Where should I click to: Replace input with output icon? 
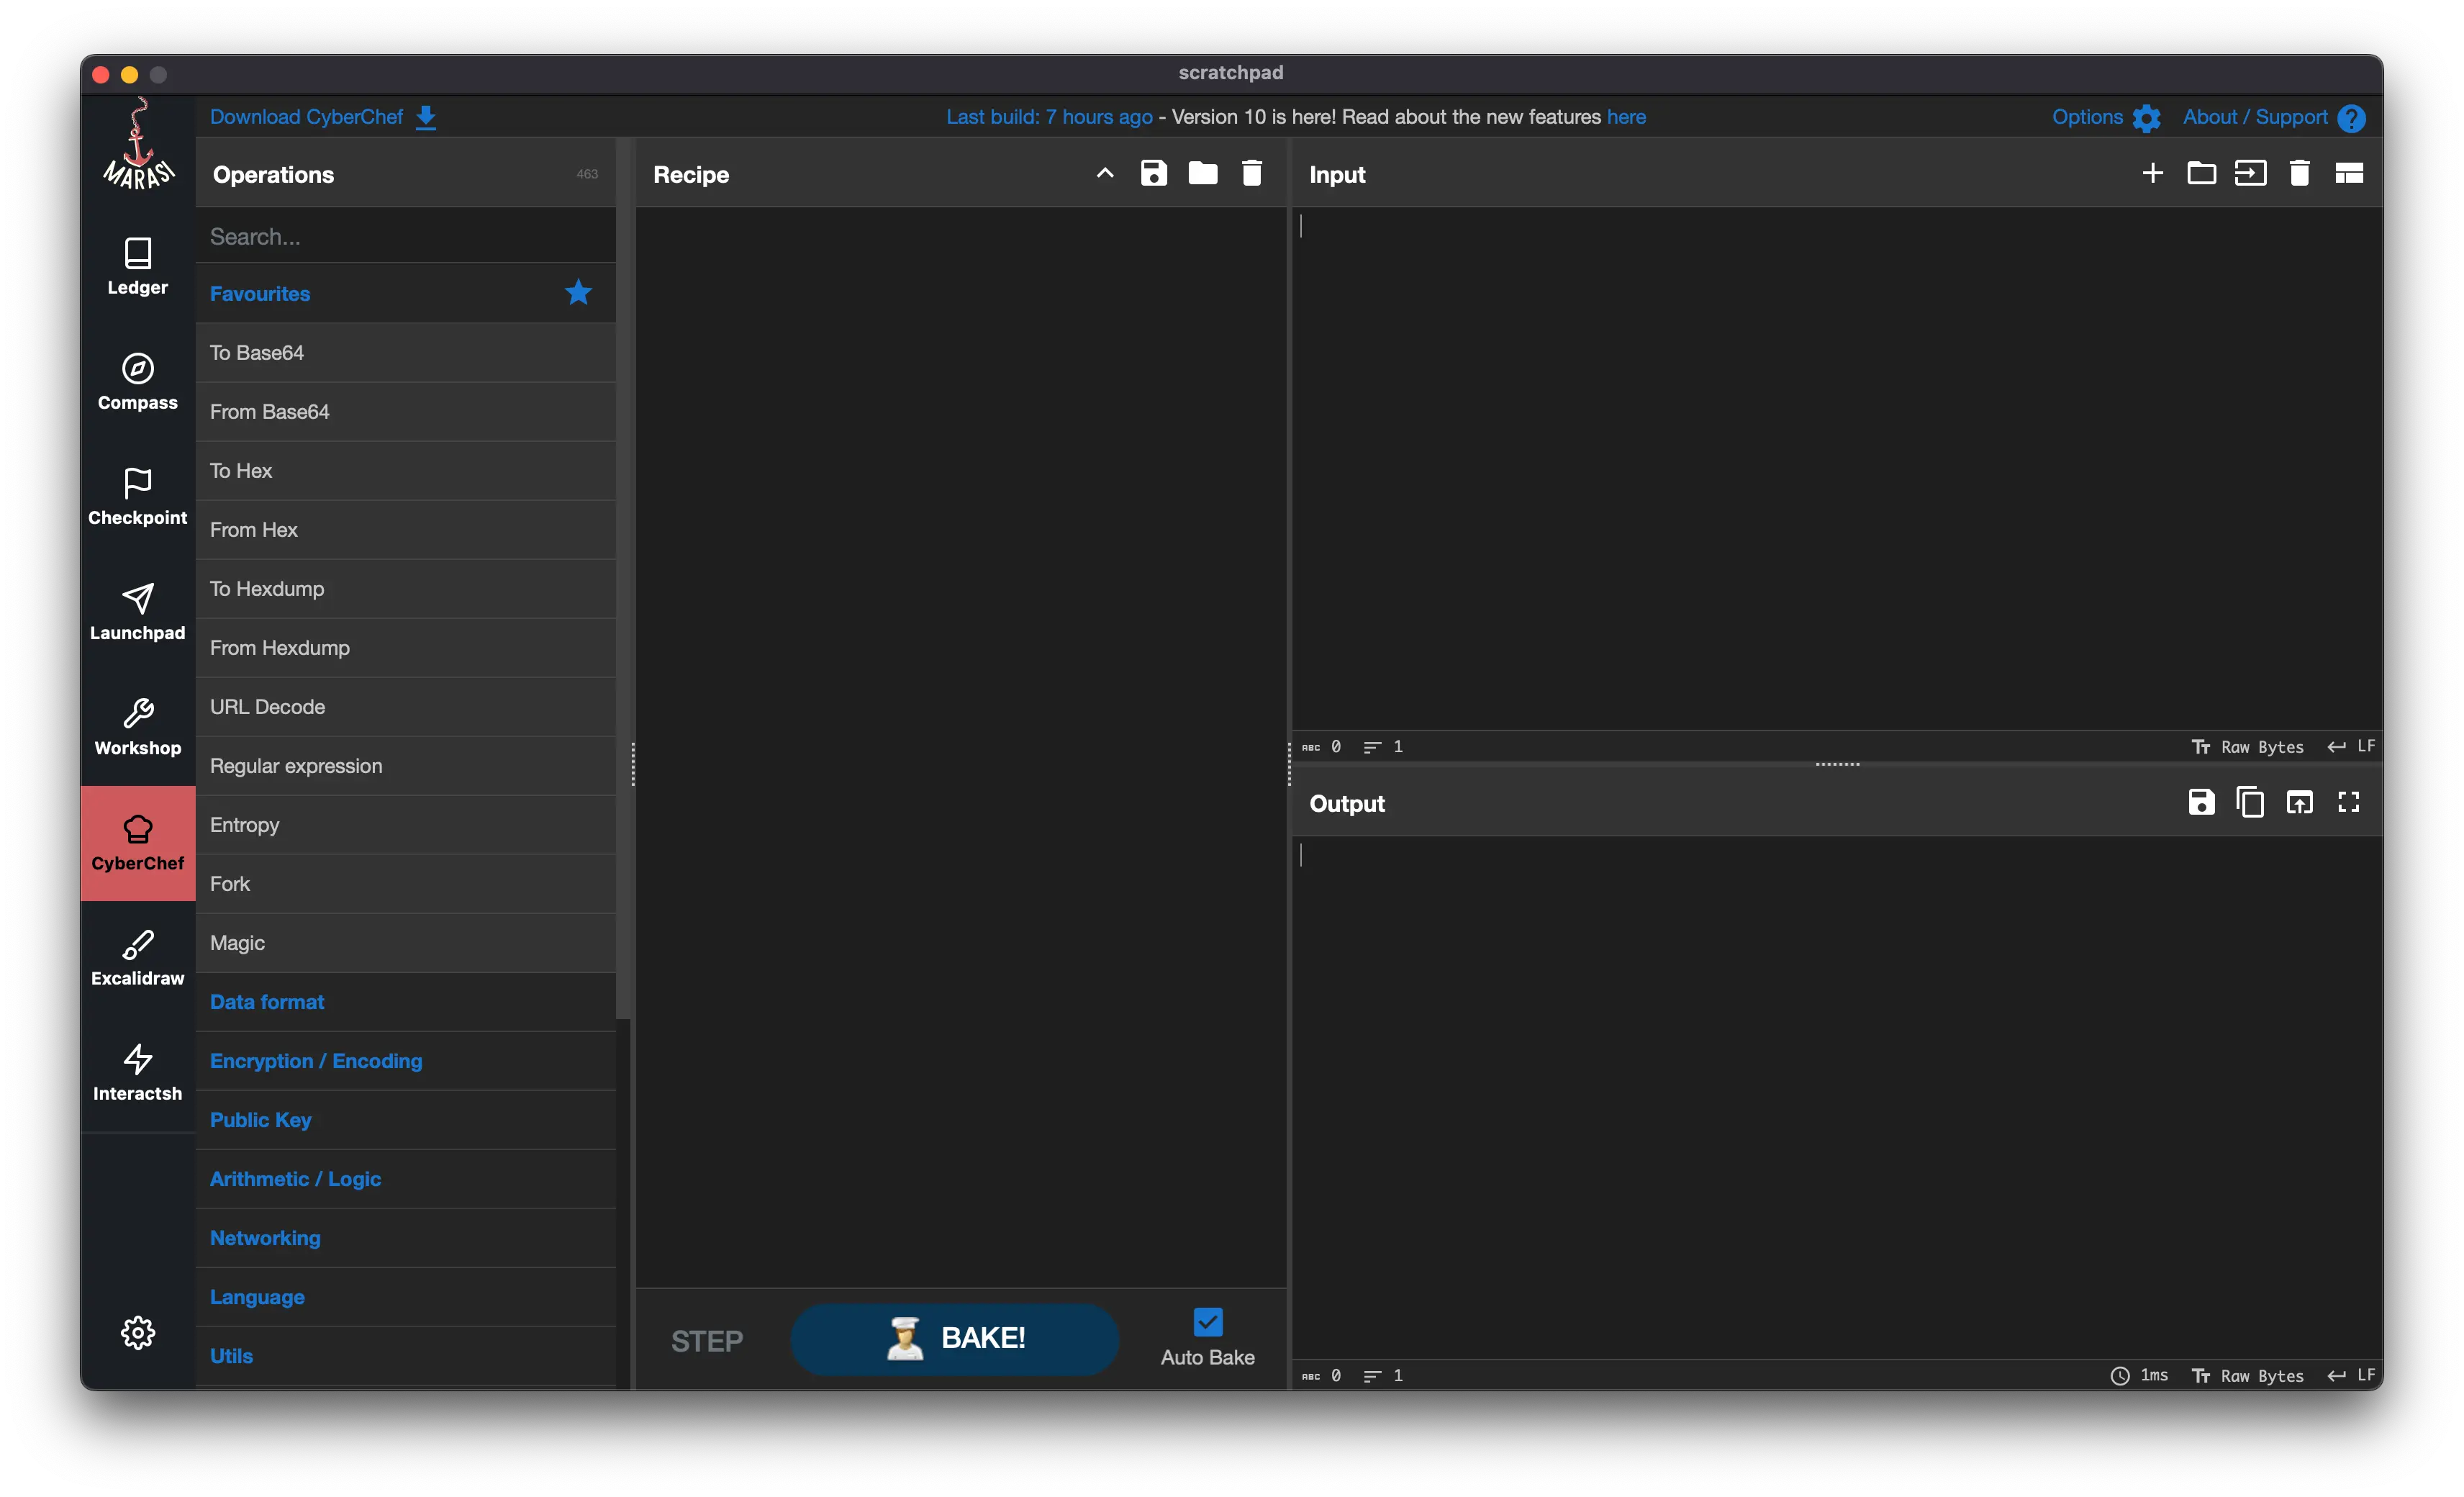pyautogui.click(x=2299, y=802)
